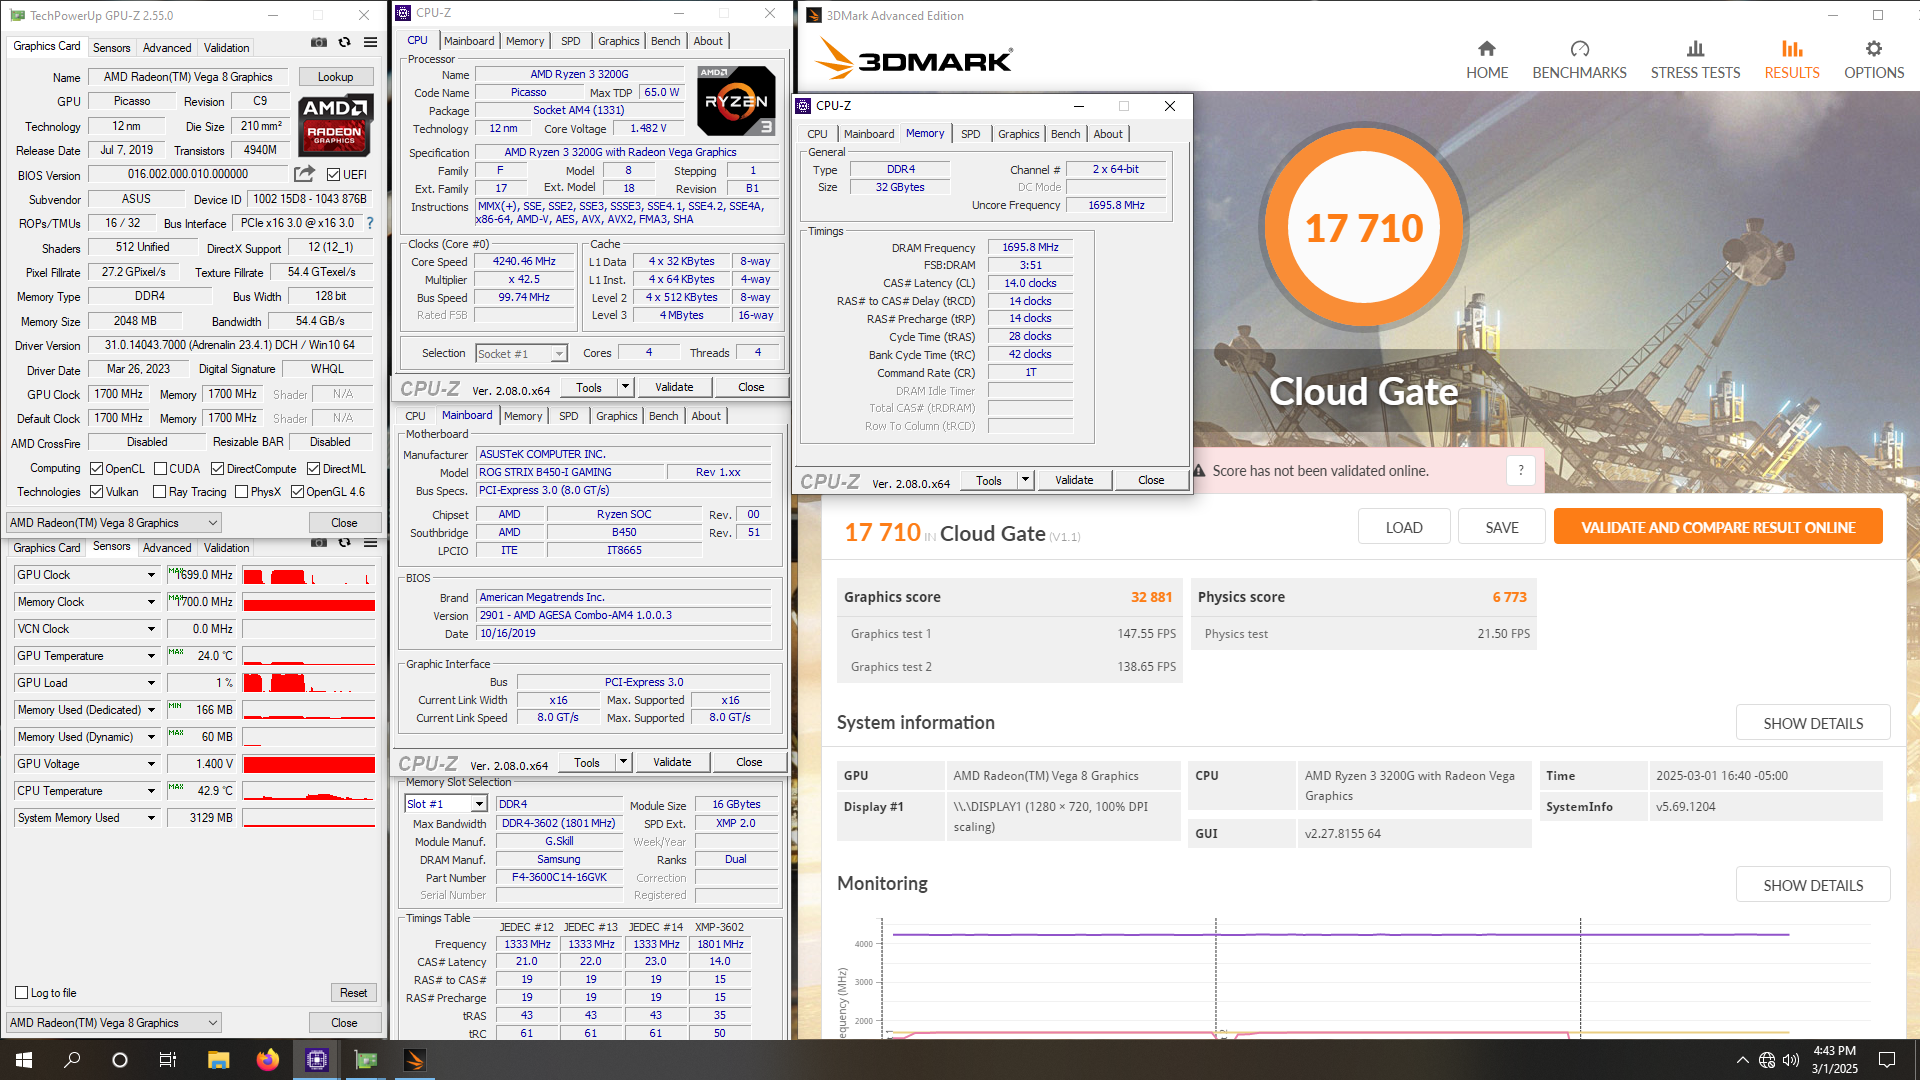
Task: Open 3DMark OPTIONS gear
Action: click(x=1874, y=60)
